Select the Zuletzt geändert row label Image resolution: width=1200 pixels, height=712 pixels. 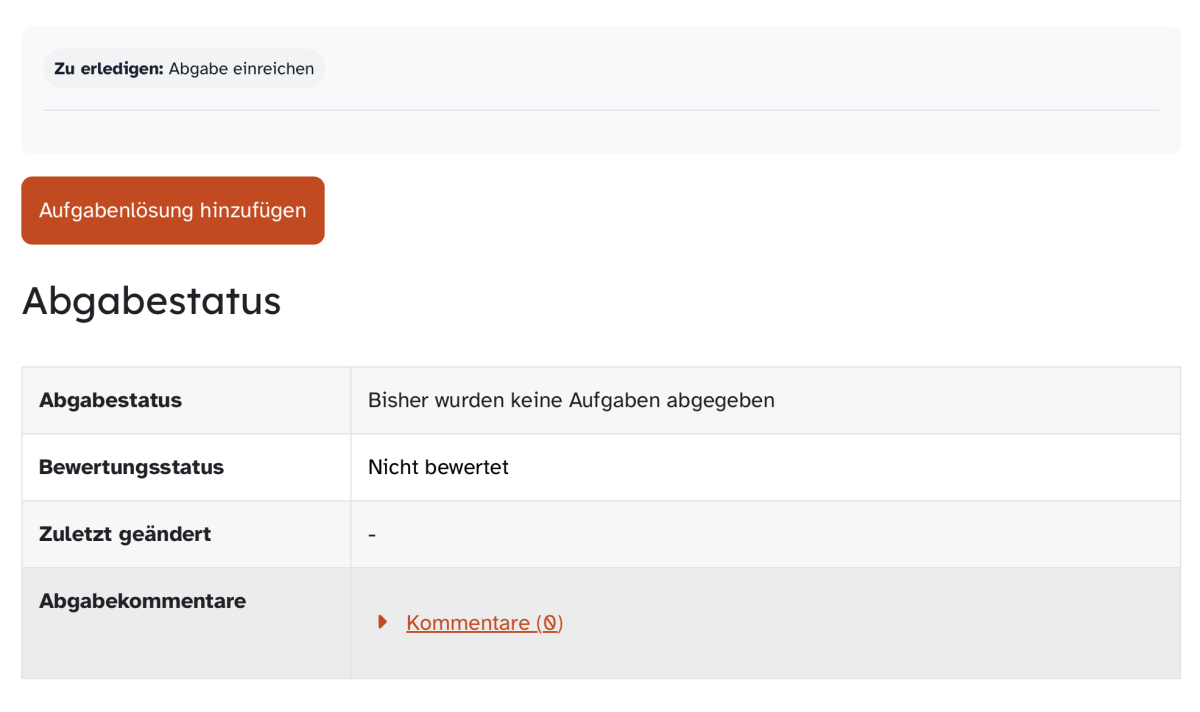click(x=125, y=534)
